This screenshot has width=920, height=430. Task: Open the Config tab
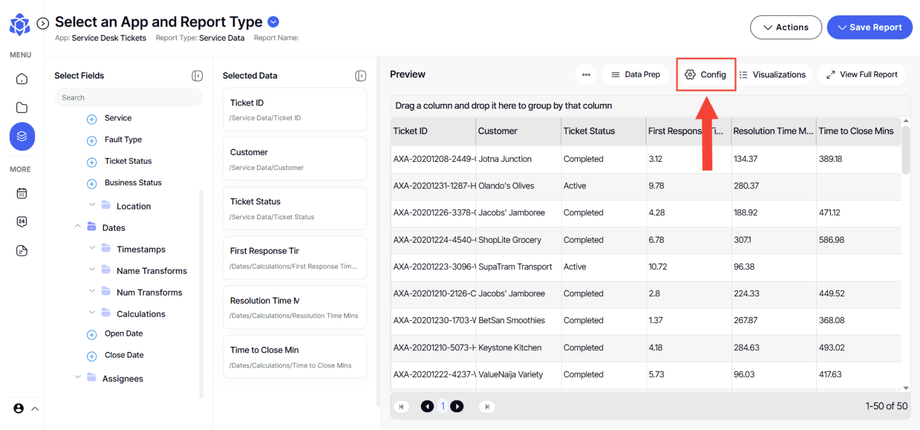[706, 75]
